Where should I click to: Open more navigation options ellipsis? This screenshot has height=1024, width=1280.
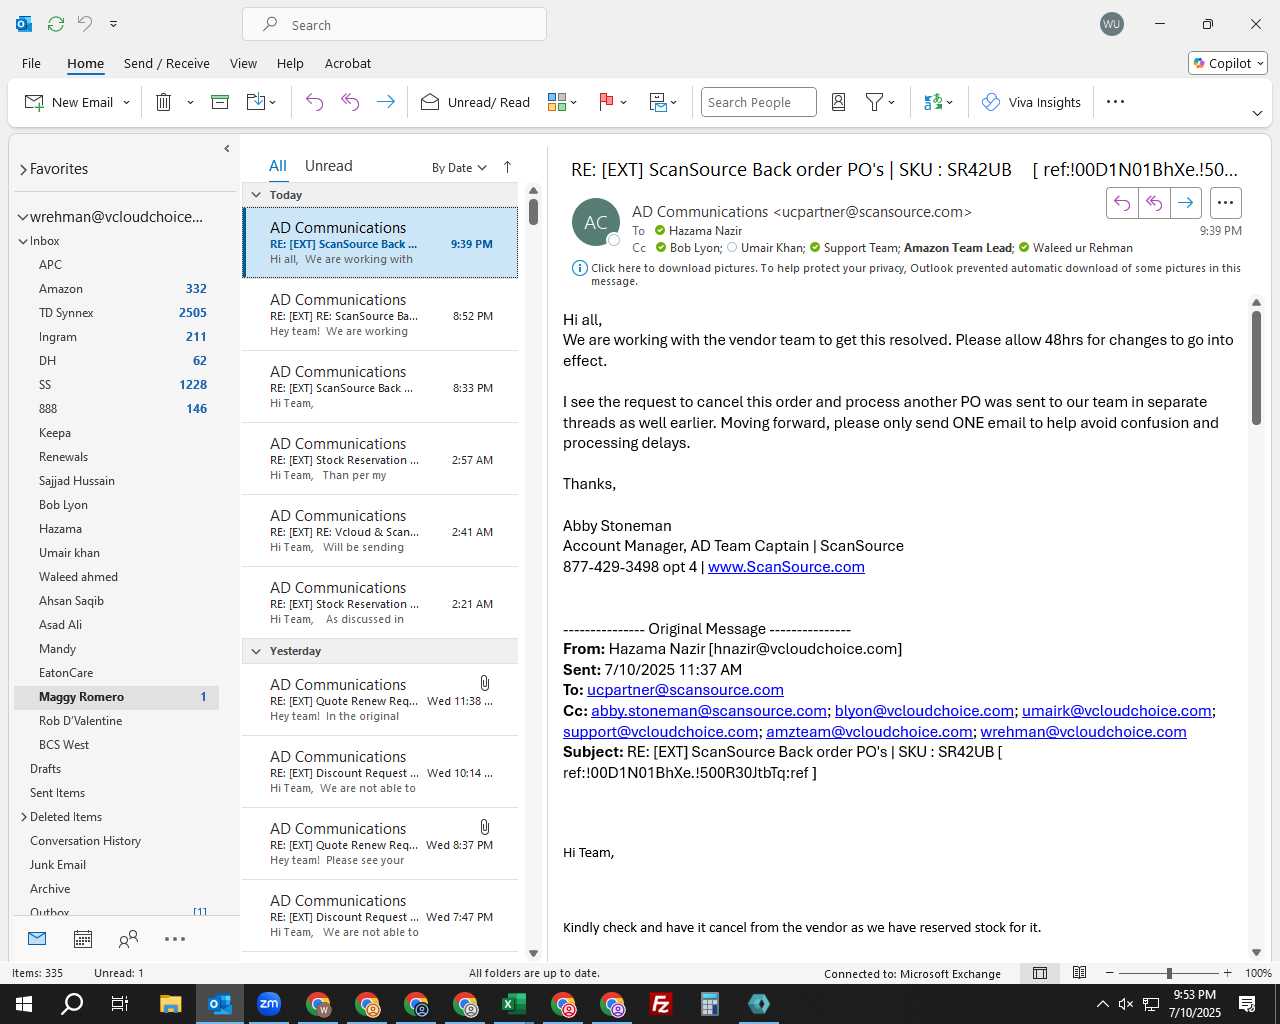click(x=175, y=939)
